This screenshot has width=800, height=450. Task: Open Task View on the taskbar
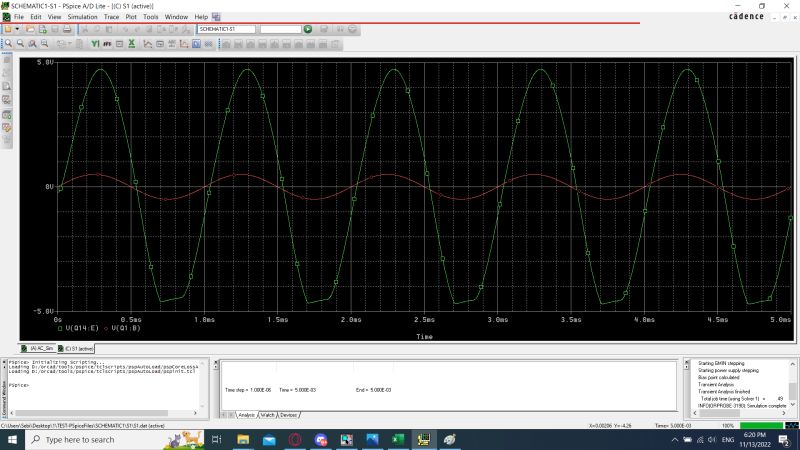216,439
